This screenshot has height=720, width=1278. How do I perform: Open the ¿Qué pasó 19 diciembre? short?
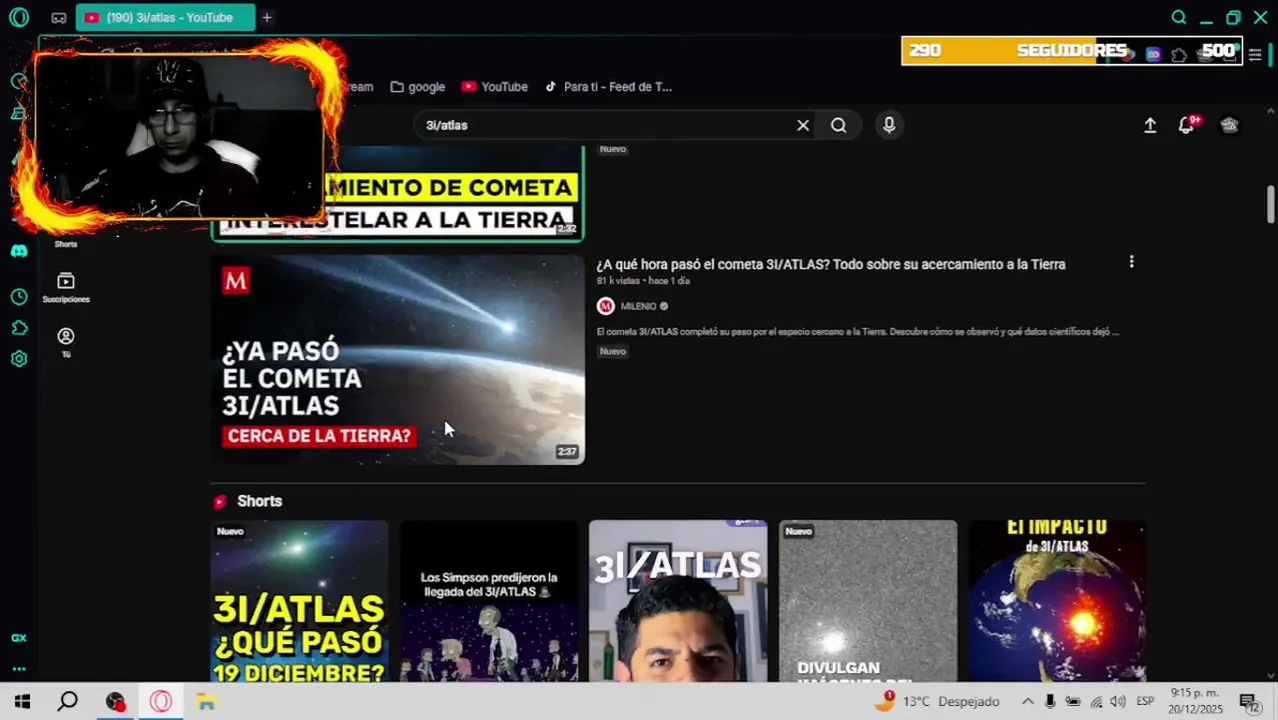pos(299,601)
